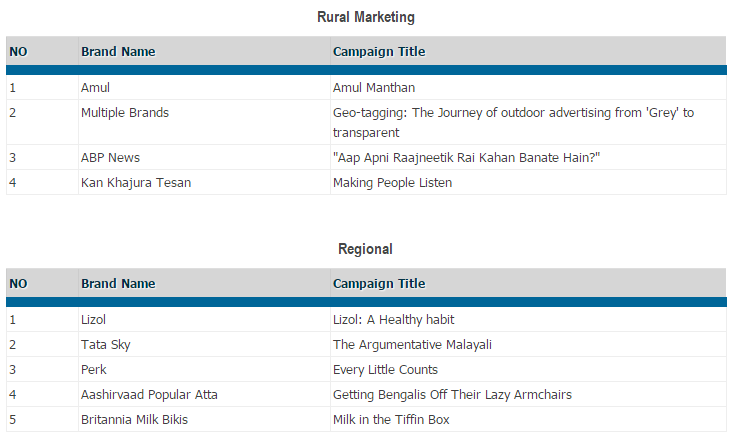Click the Regional section heading
The width and height of the screenshot is (731, 437).
tap(365, 249)
